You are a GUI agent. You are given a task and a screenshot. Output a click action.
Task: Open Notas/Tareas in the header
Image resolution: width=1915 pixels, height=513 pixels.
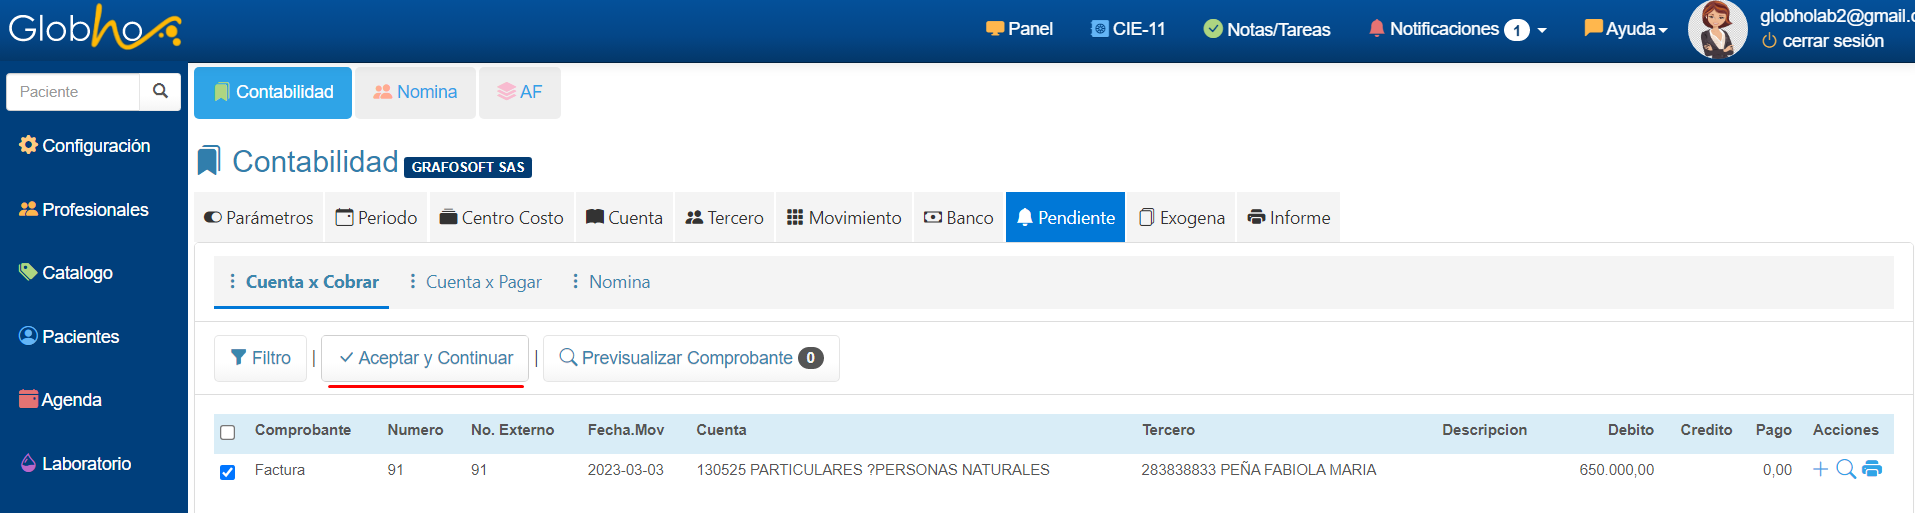(1267, 29)
